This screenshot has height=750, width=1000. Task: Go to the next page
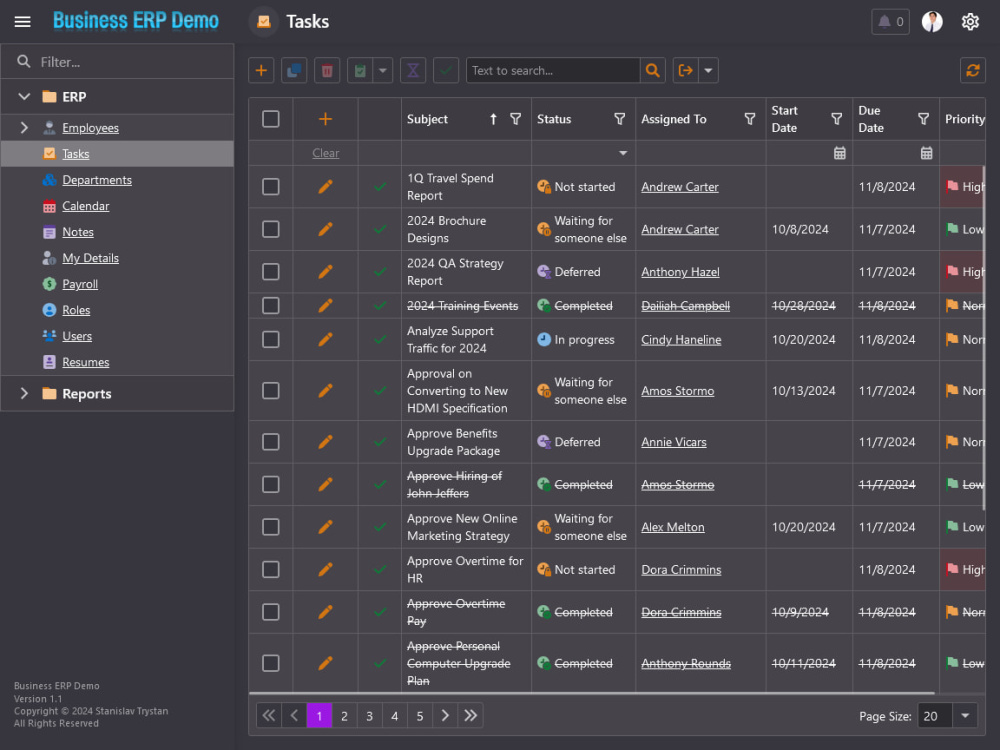click(x=445, y=716)
